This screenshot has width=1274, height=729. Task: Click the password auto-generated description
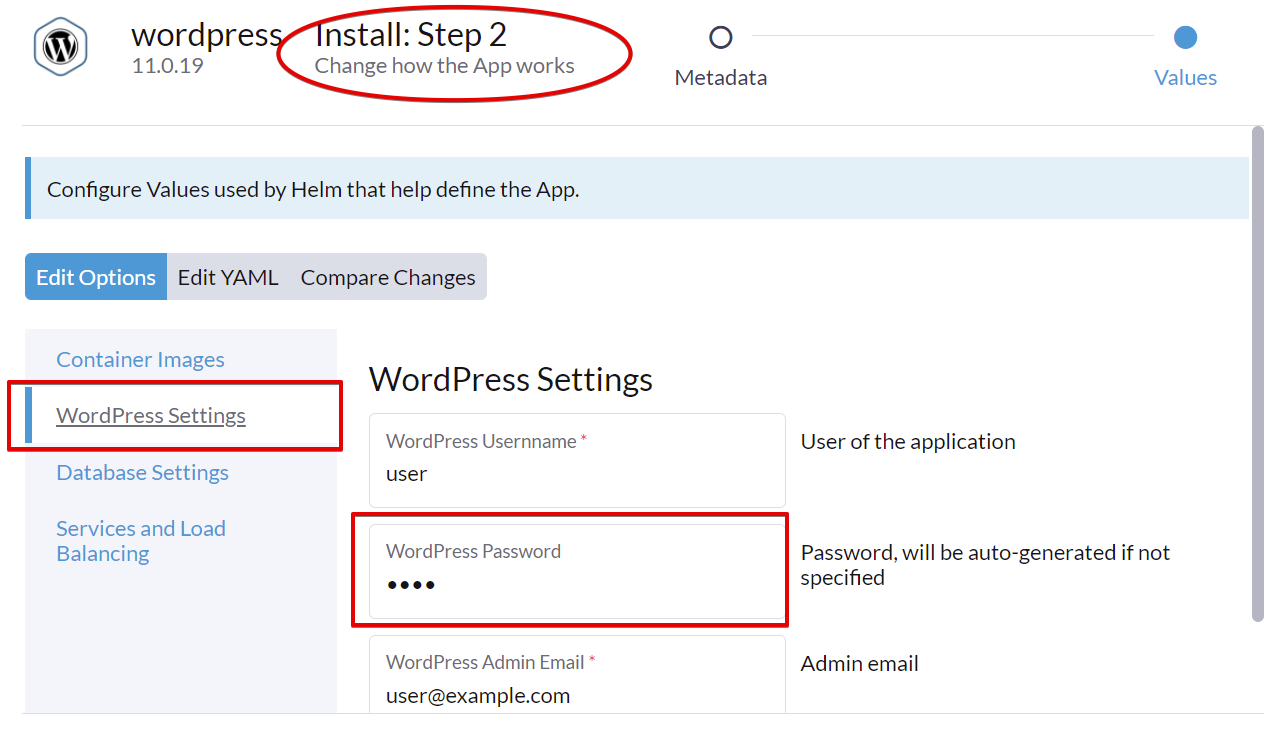[985, 565]
